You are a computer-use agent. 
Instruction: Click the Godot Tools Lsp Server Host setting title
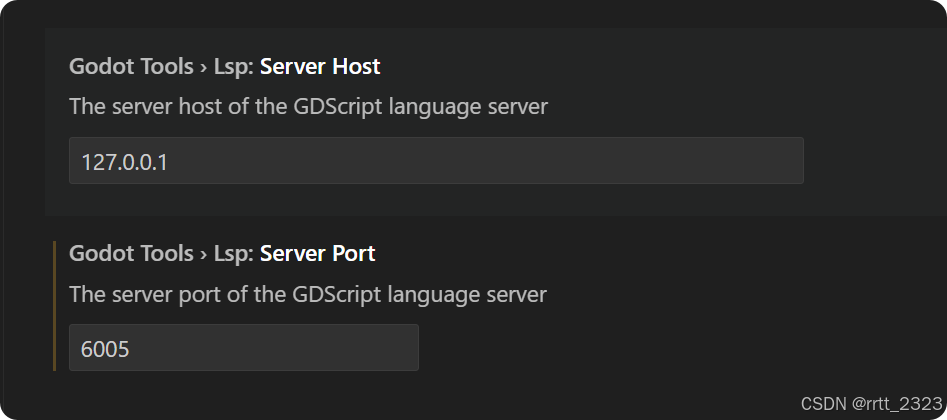click(x=225, y=66)
